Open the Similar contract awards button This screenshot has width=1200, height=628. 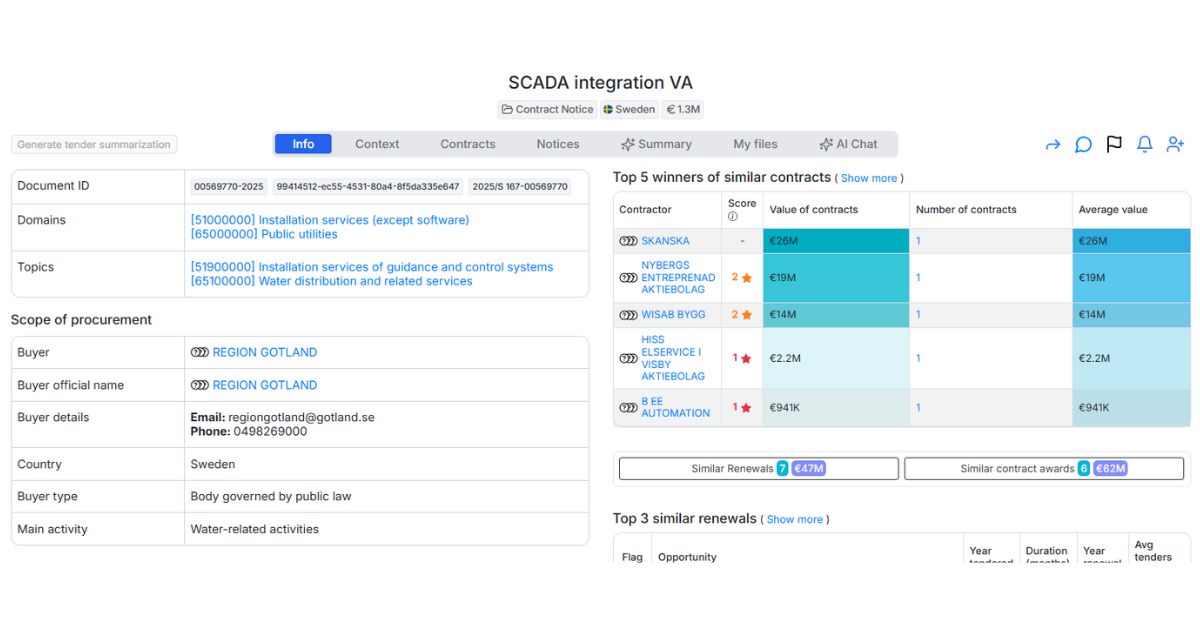(1043, 468)
